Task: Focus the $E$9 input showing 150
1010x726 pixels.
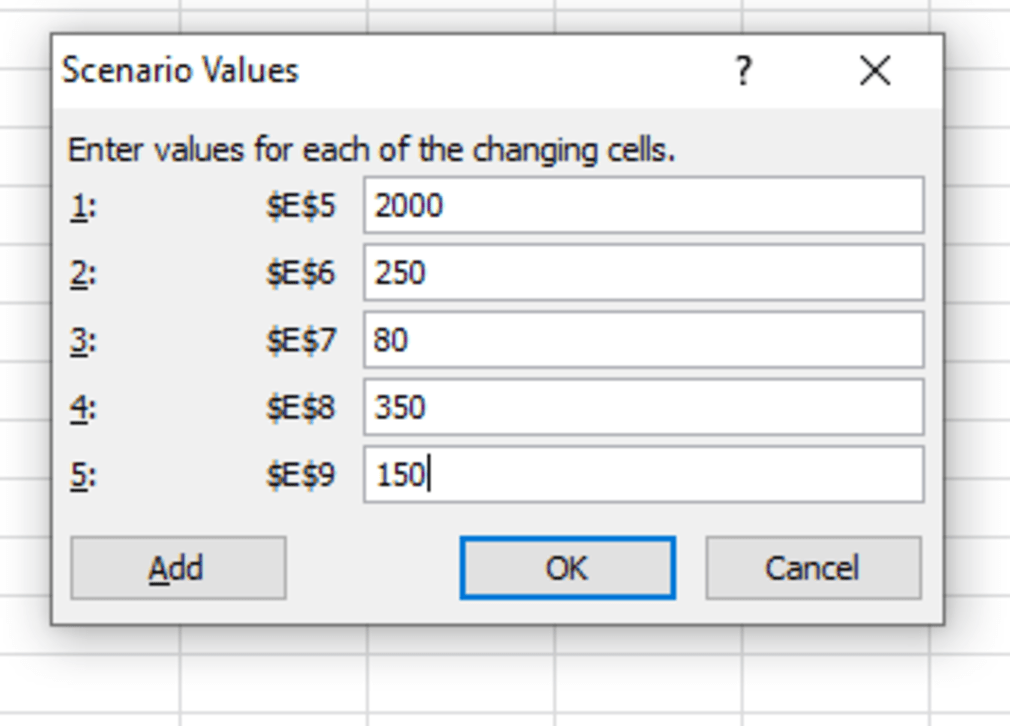Action: (x=643, y=474)
